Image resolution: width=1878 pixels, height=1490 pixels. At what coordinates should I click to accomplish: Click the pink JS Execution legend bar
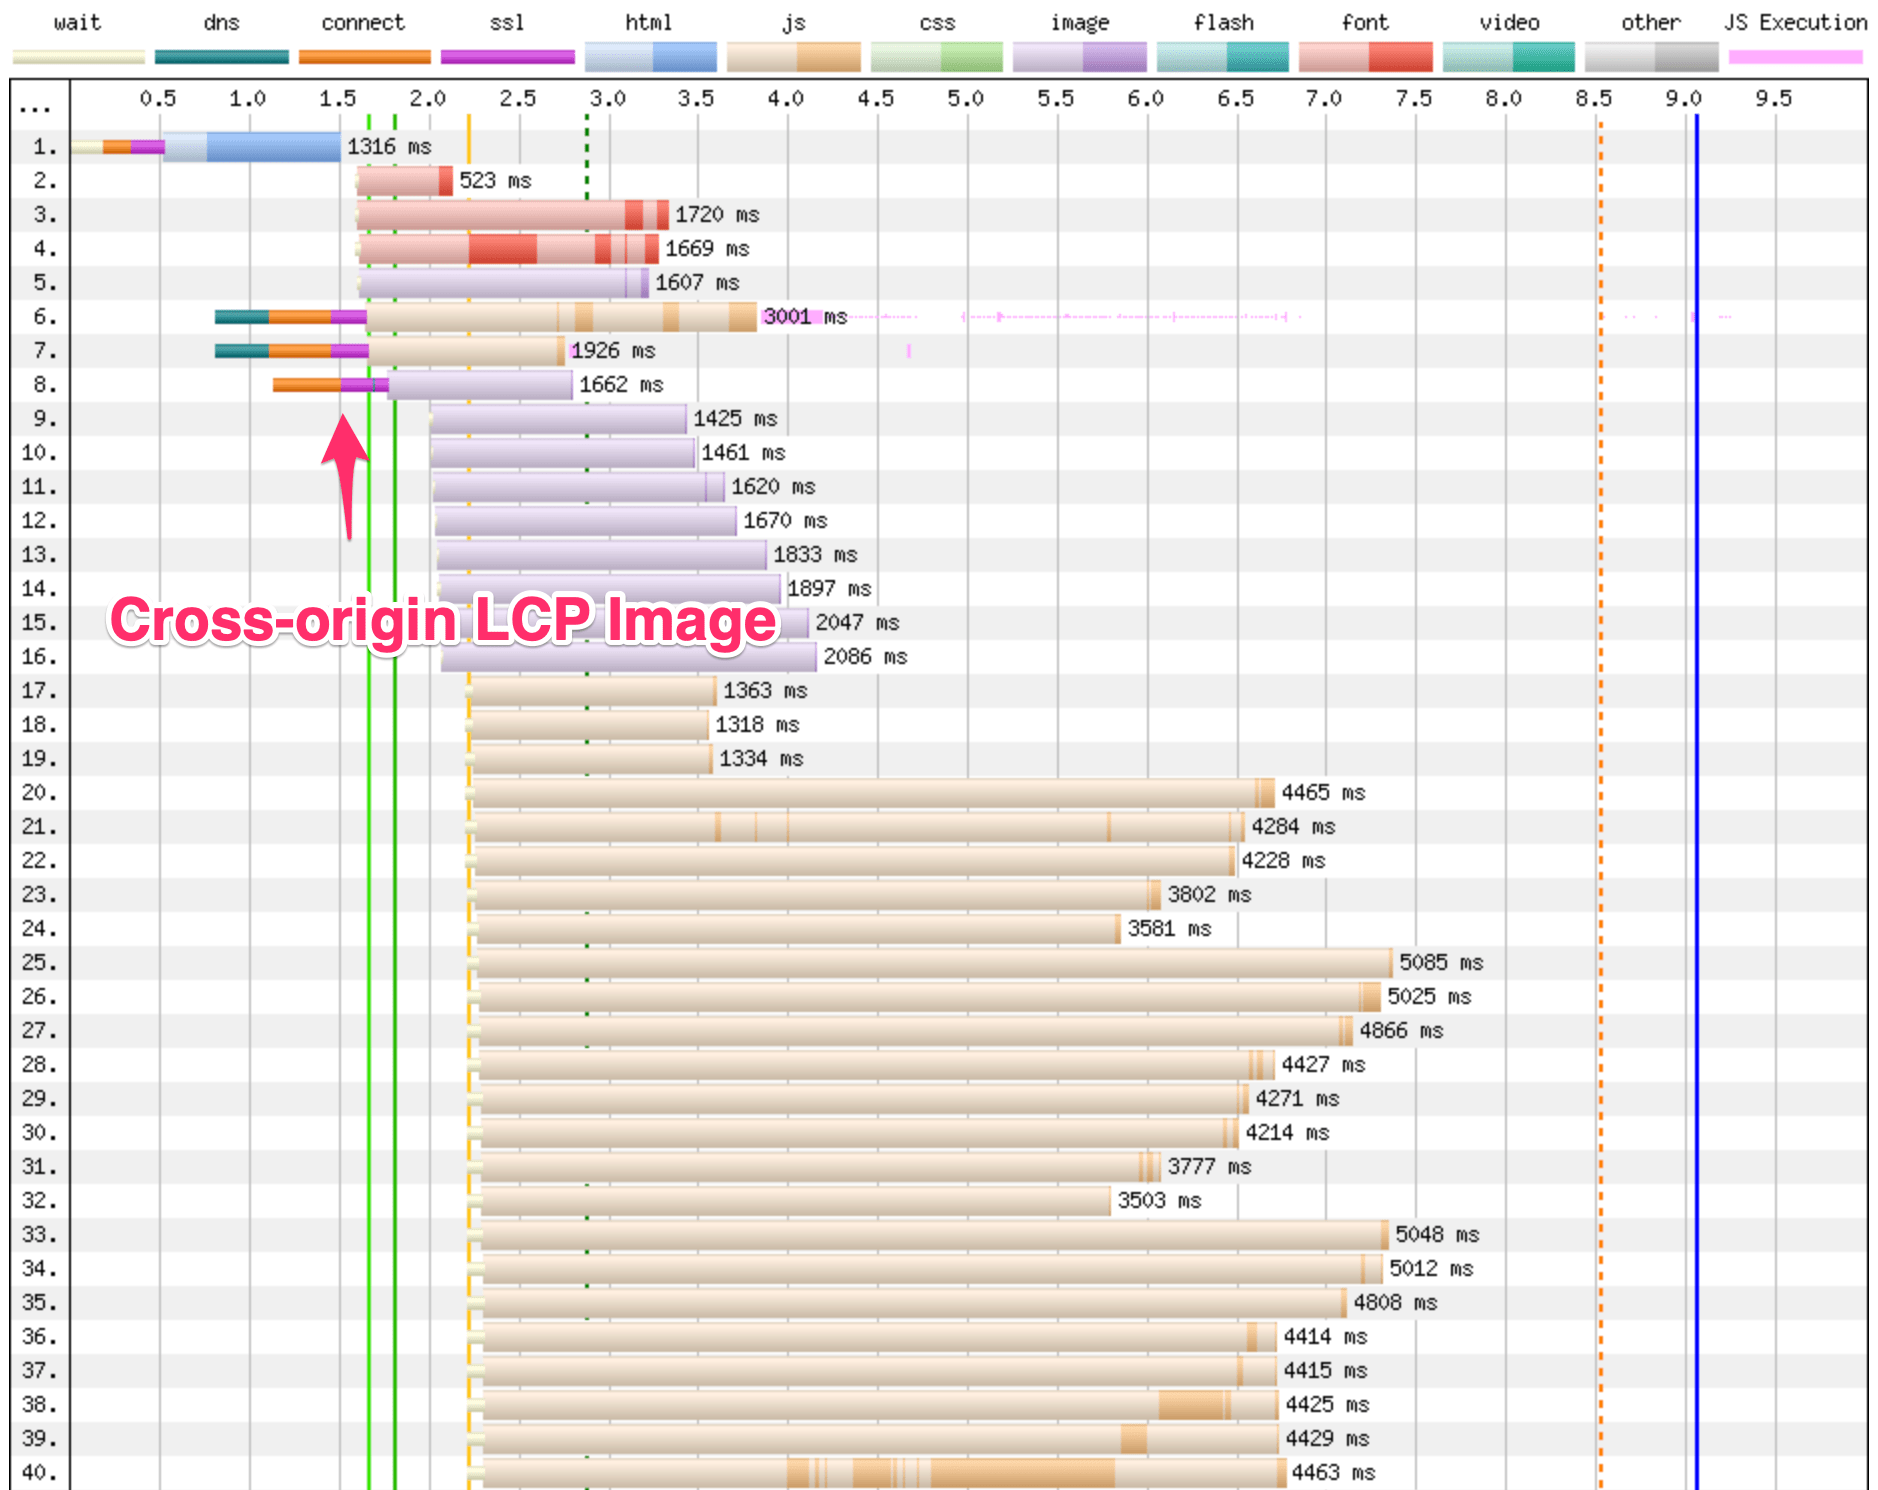(1795, 57)
